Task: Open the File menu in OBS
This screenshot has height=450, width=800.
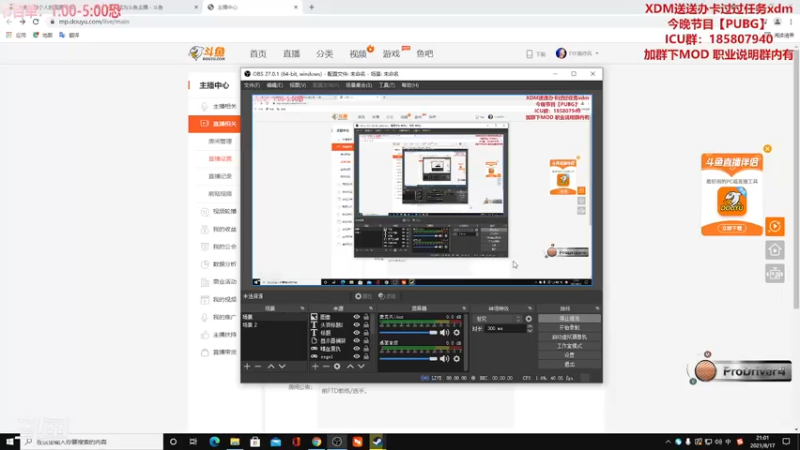Action: click(252, 85)
